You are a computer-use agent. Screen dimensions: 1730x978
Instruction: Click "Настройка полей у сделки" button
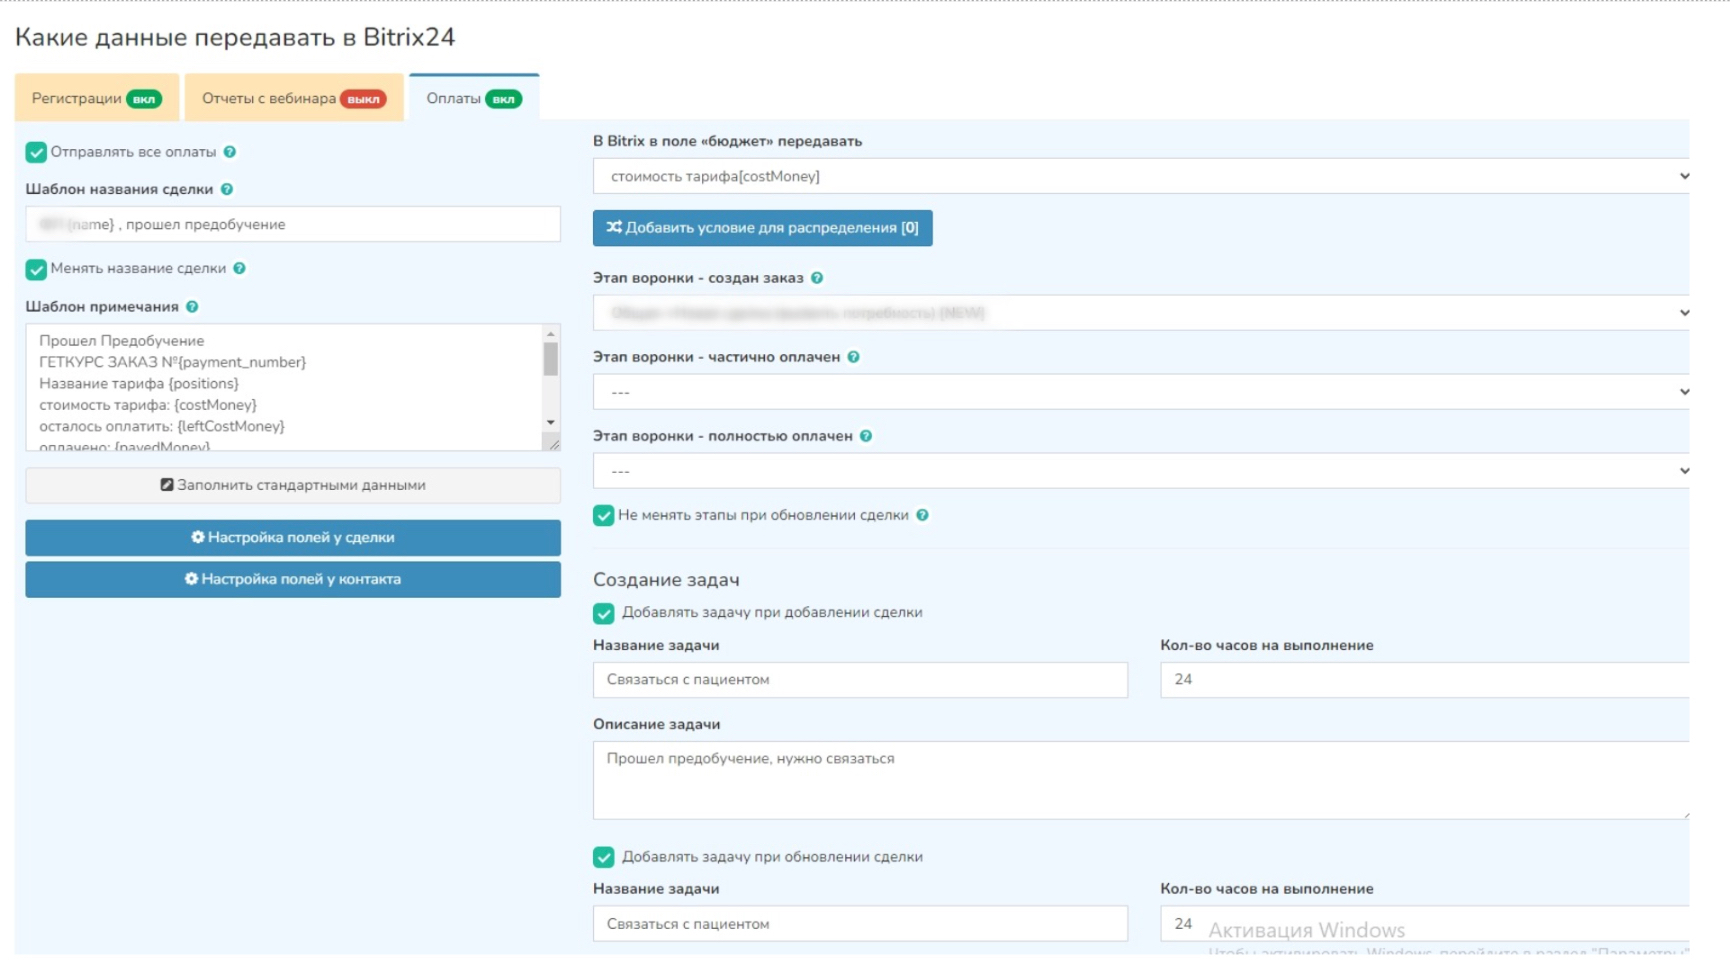pos(293,538)
